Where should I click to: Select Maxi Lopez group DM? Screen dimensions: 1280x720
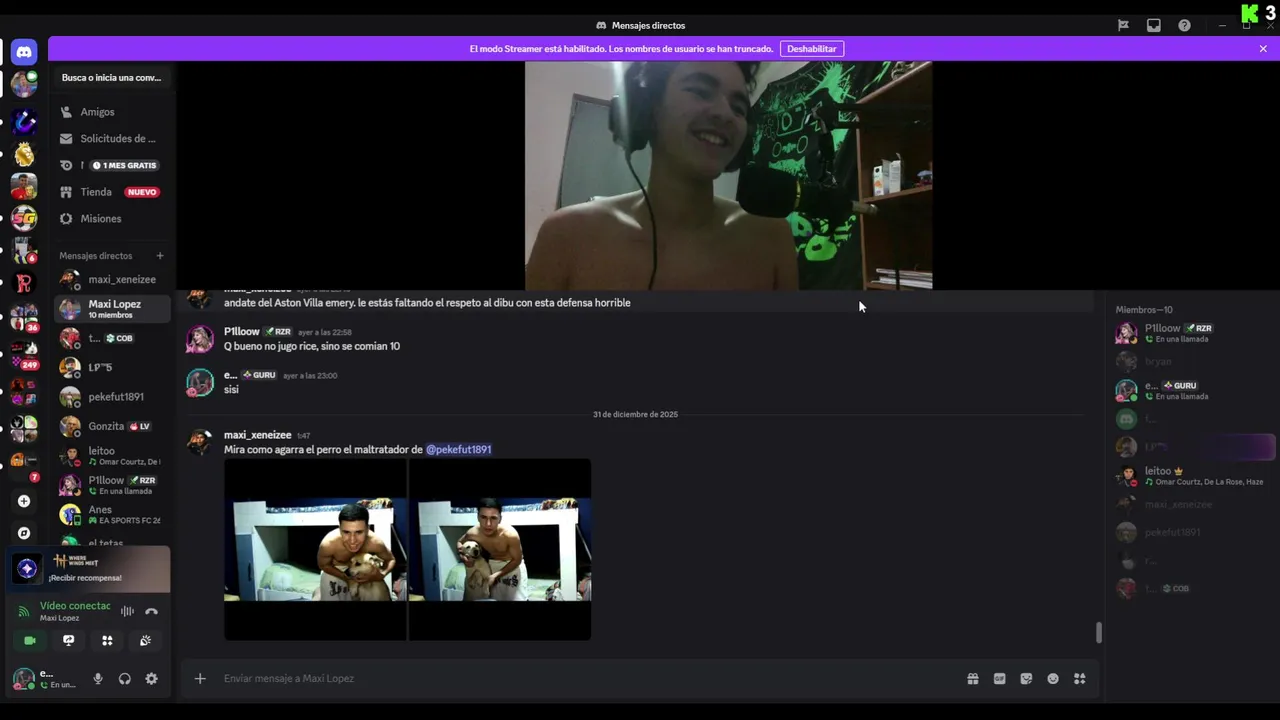click(111, 309)
